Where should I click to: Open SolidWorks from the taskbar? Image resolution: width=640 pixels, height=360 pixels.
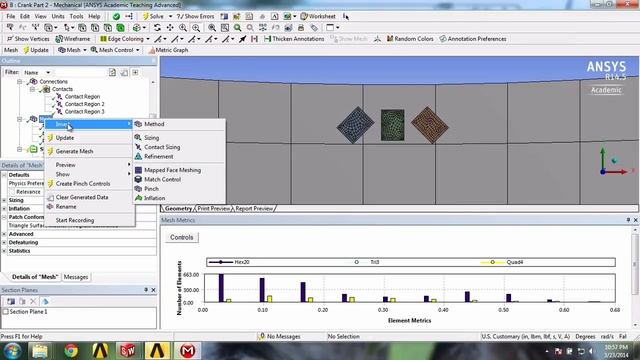click(x=127, y=351)
